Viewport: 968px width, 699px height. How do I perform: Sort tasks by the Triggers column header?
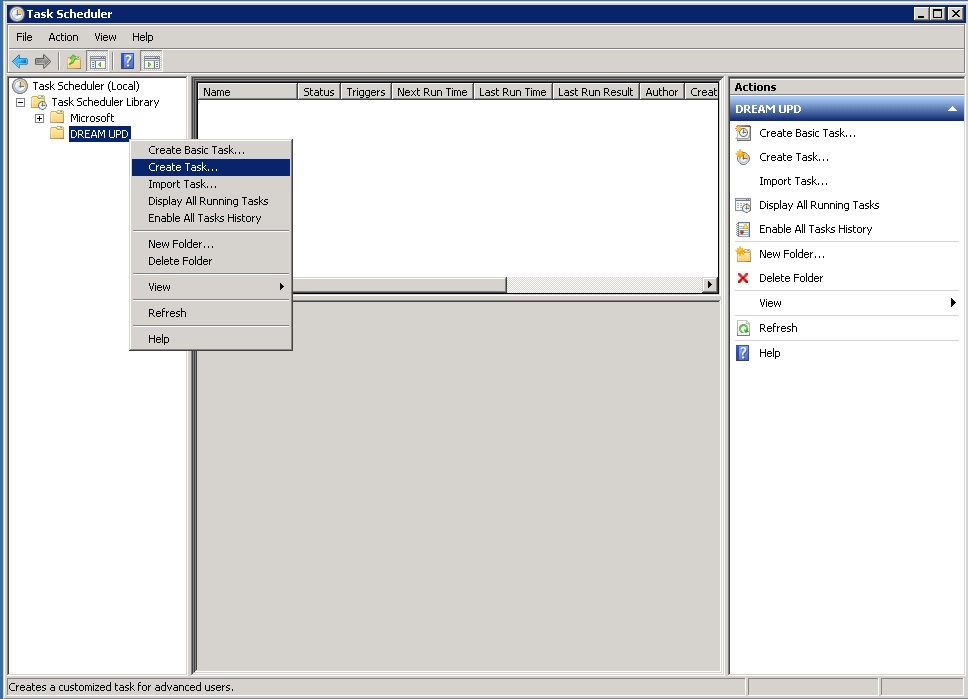365,91
